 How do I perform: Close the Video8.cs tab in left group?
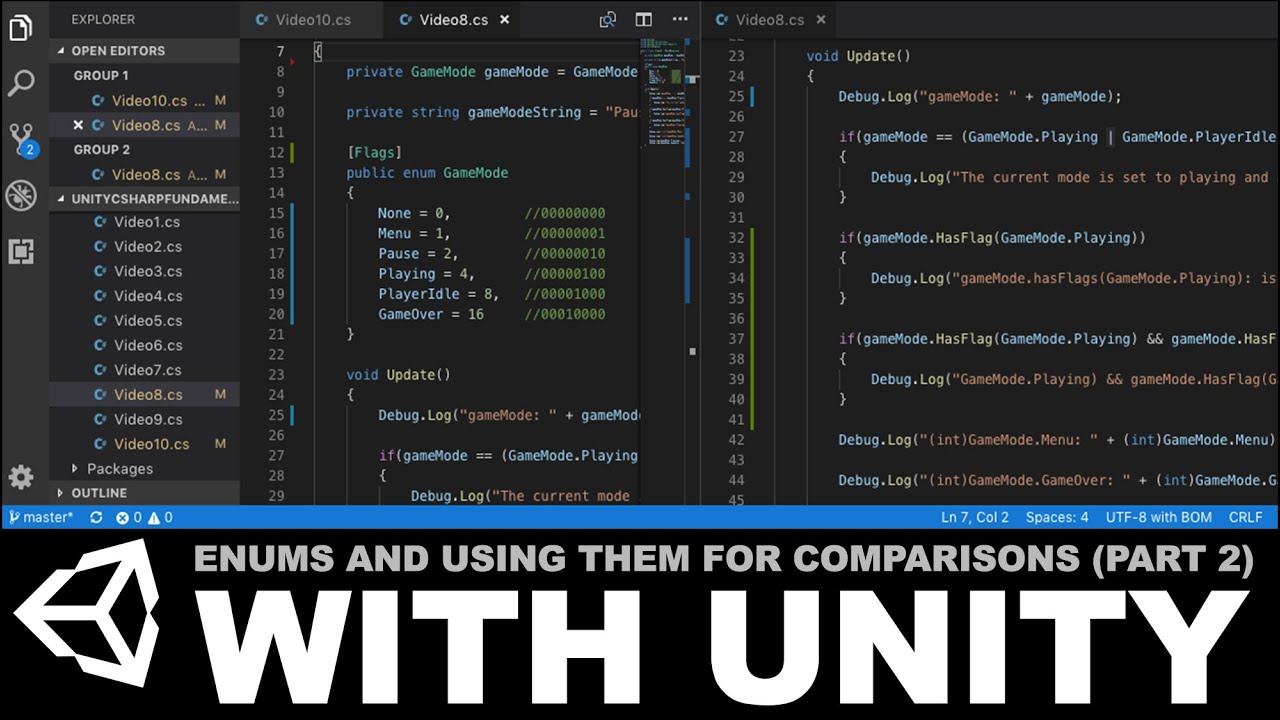(x=504, y=19)
